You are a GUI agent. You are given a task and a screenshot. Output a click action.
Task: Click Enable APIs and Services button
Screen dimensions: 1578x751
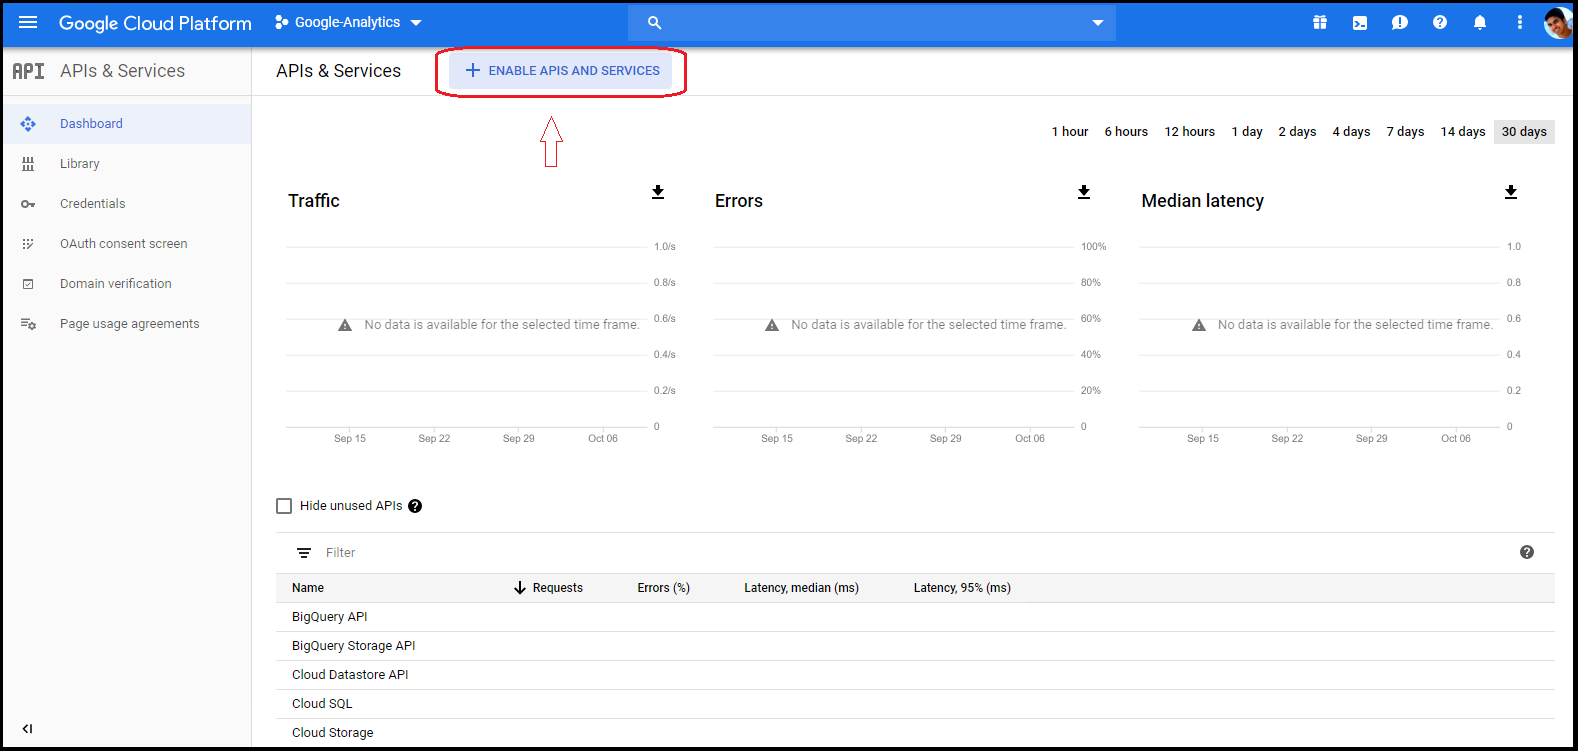(x=562, y=71)
